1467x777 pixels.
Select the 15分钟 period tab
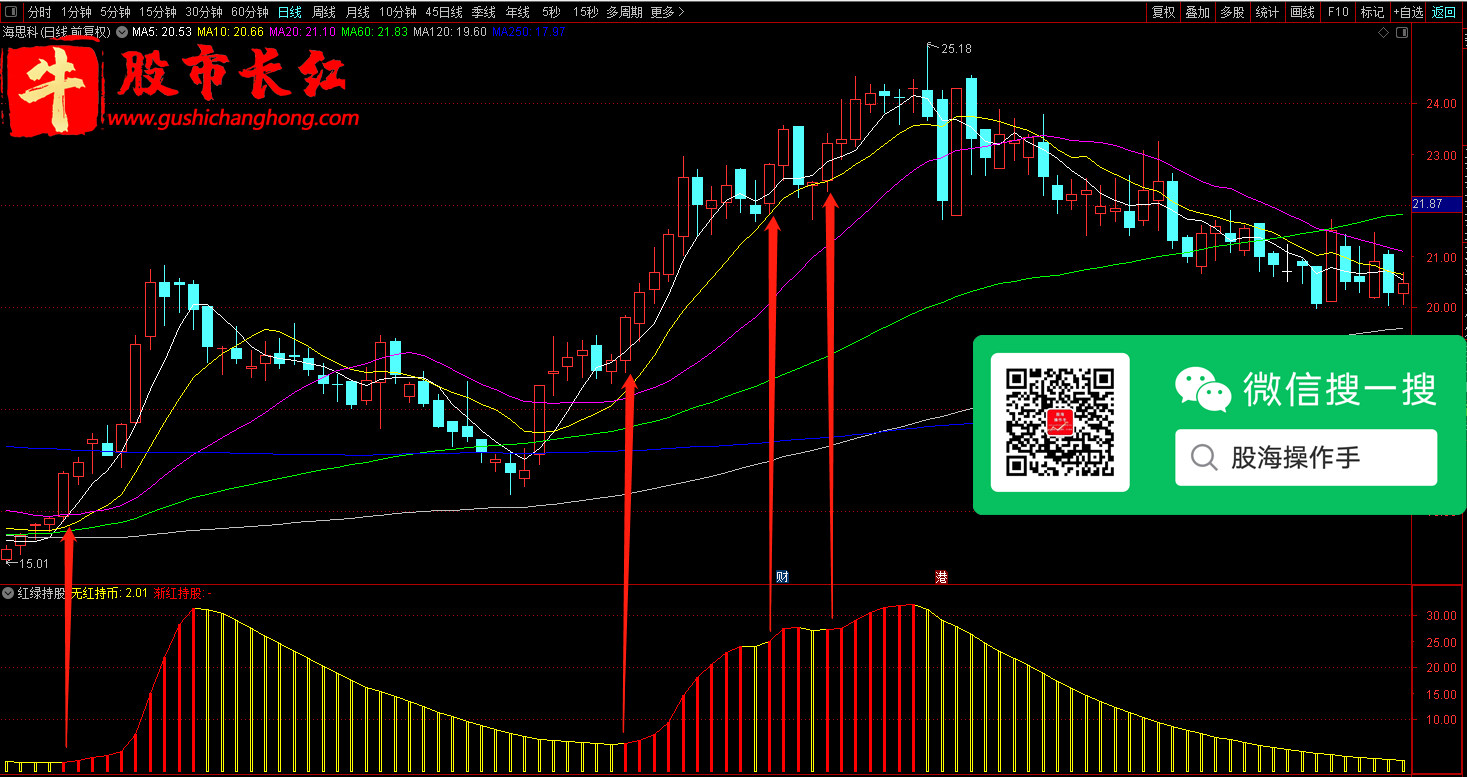pyautogui.click(x=158, y=12)
